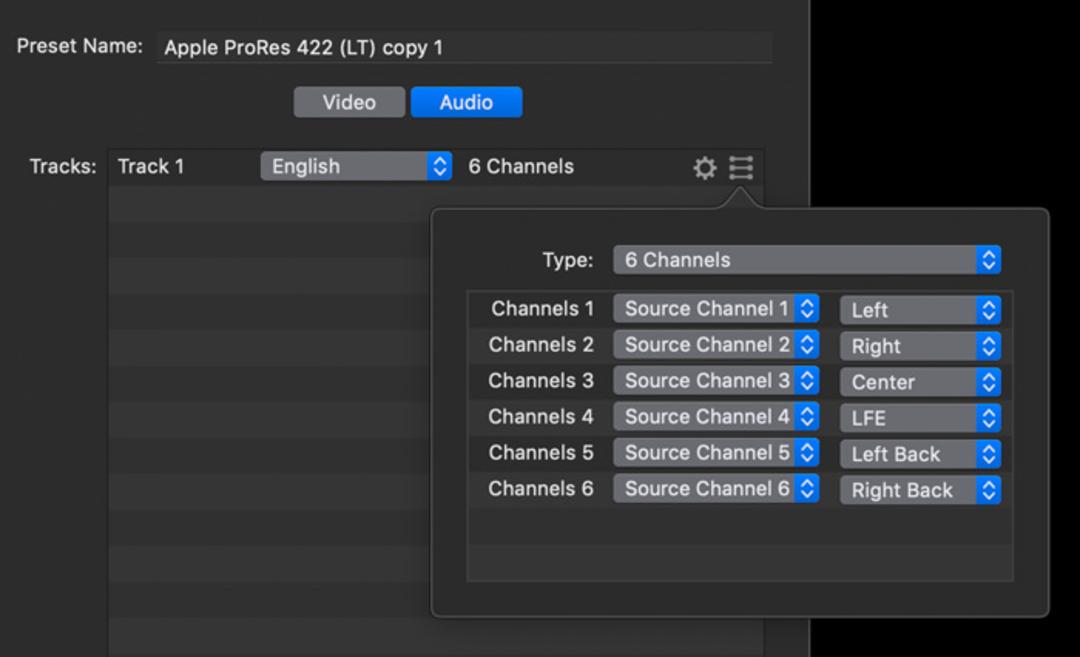Open the Source Channel 6 dropdown
Screen dimensions: 1080x657
point(716,488)
